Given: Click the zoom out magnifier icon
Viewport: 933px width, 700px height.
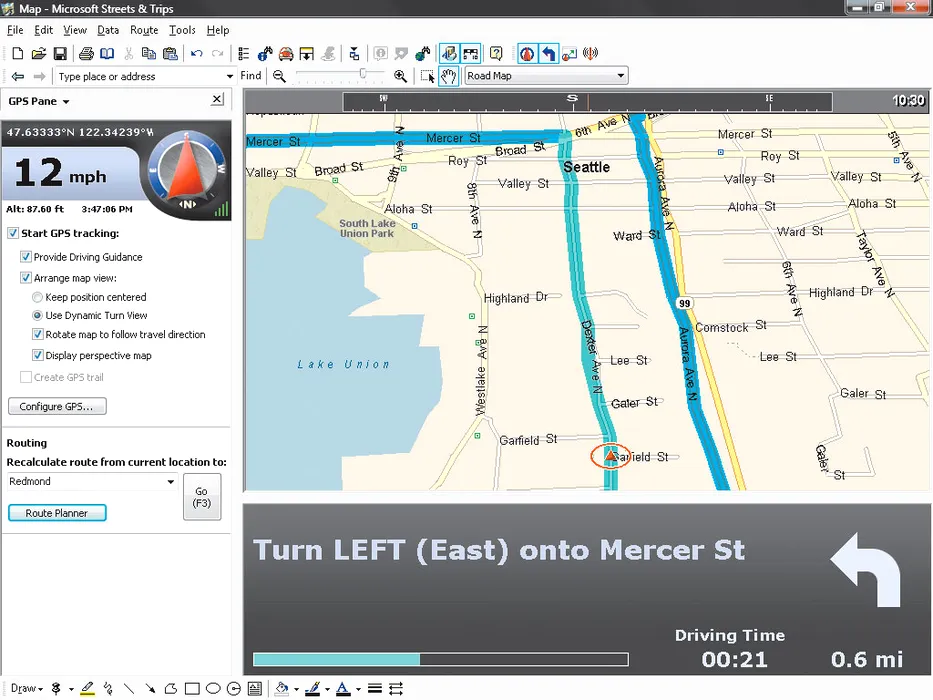Looking at the screenshot, I should pyautogui.click(x=279, y=76).
